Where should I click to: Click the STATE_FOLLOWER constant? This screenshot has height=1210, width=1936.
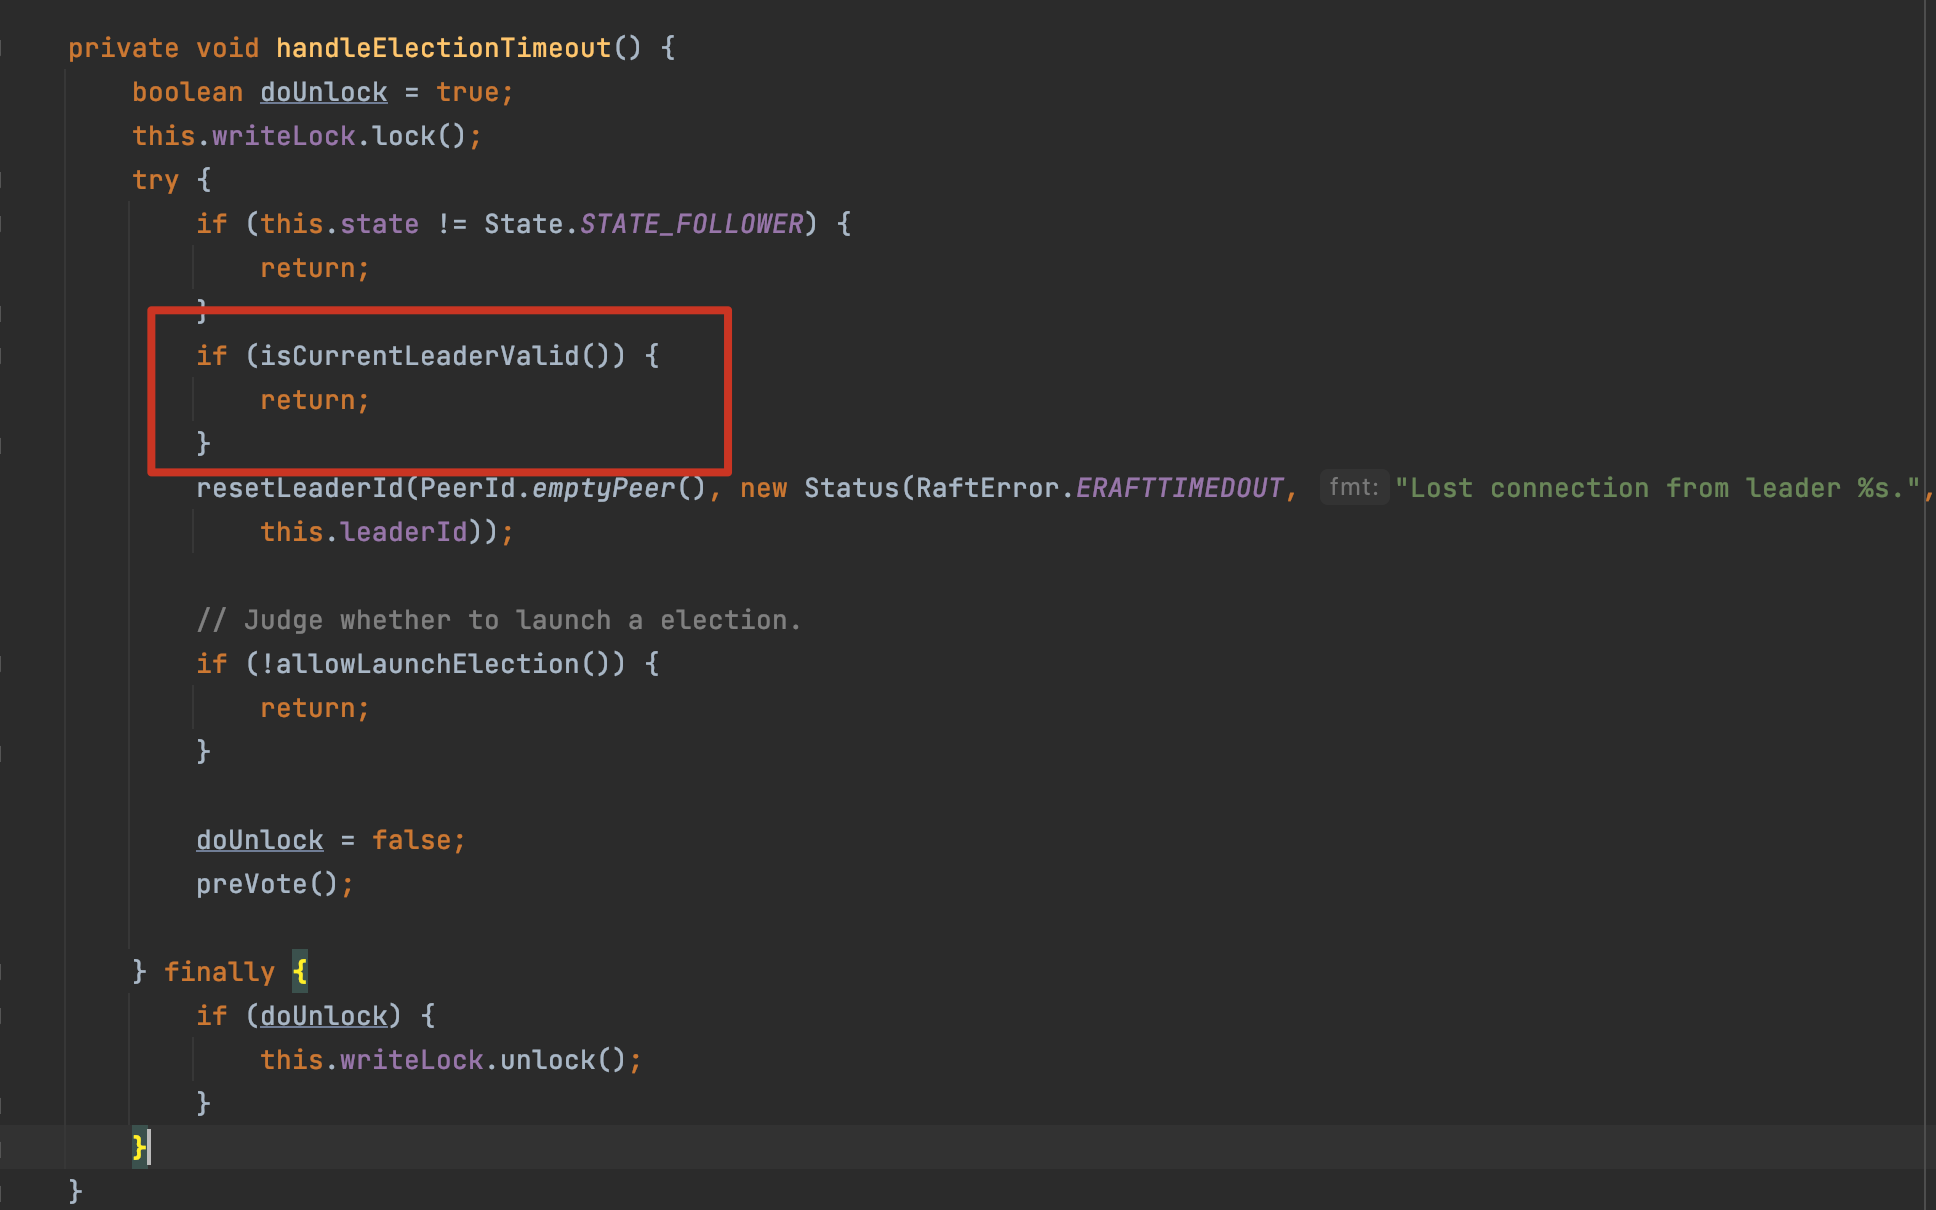click(691, 224)
